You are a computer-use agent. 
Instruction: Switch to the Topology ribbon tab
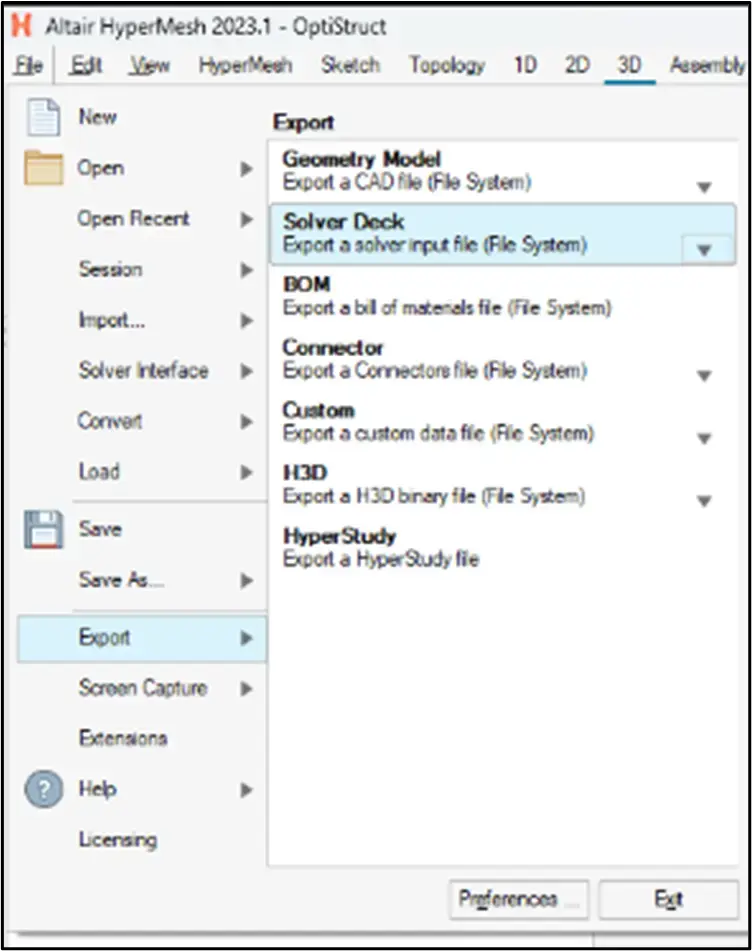pyautogui.click(x=448, y=65)
